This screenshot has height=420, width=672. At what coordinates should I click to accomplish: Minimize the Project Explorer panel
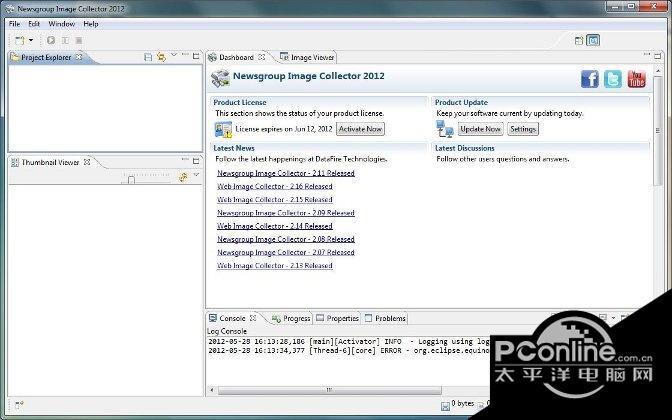pyautogui.click(x=185, y=54)
